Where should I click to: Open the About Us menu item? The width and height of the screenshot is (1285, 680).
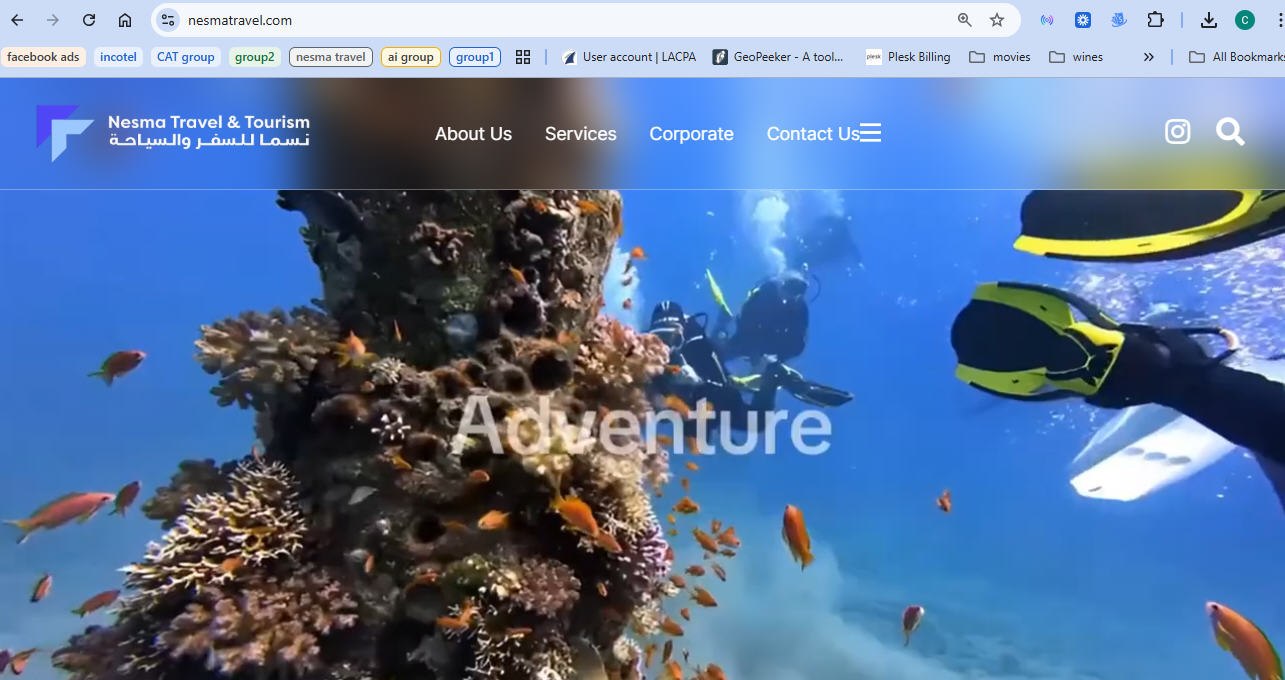click(473, 134)
